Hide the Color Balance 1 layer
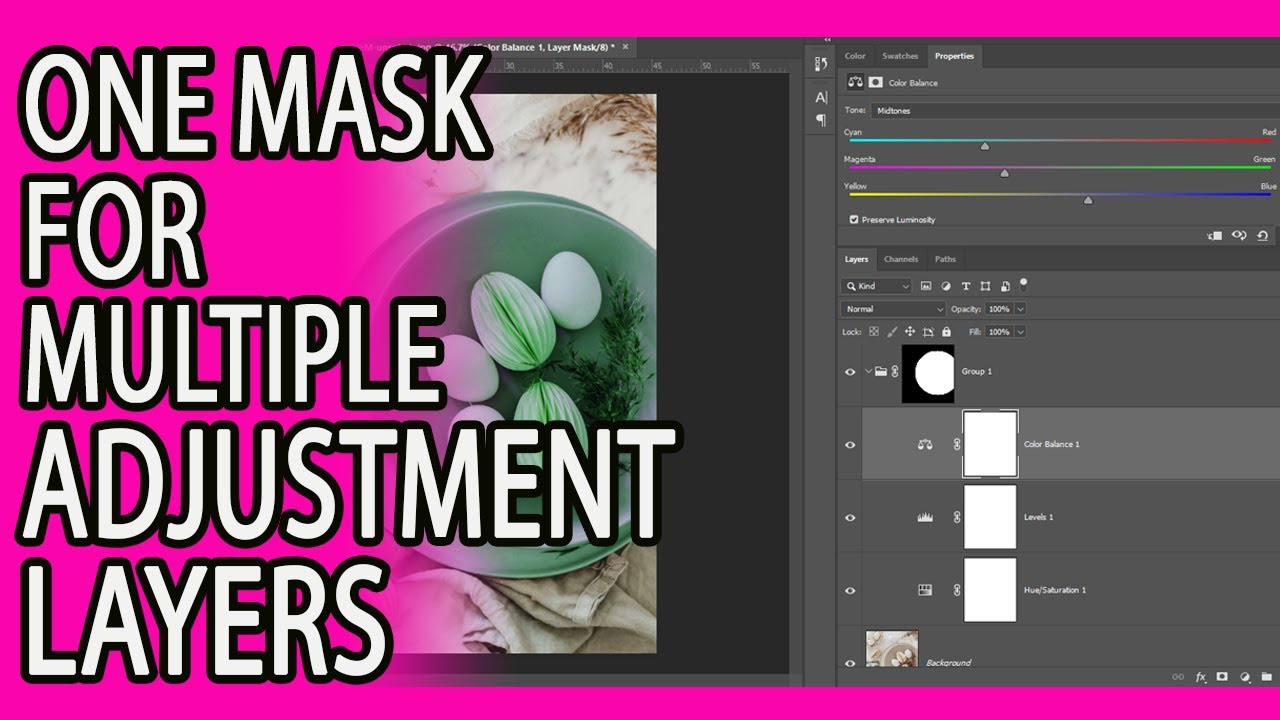1280x720 pixels. click(850, 444)
